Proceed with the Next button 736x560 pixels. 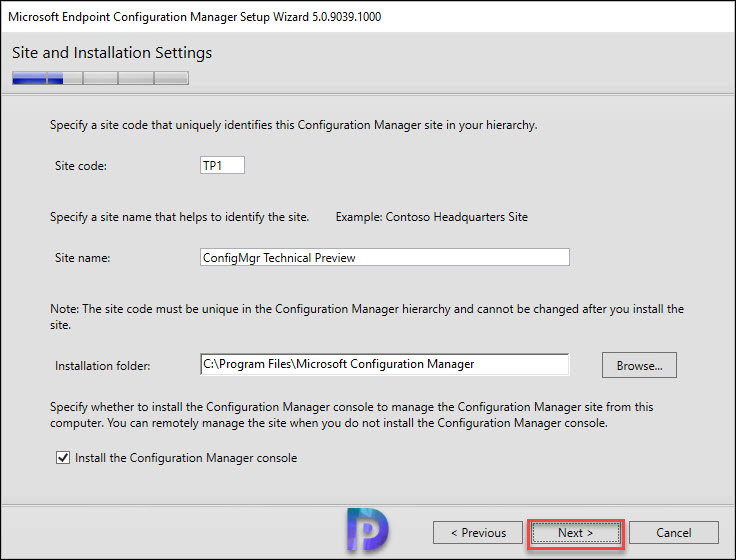[x=575, y=533]
